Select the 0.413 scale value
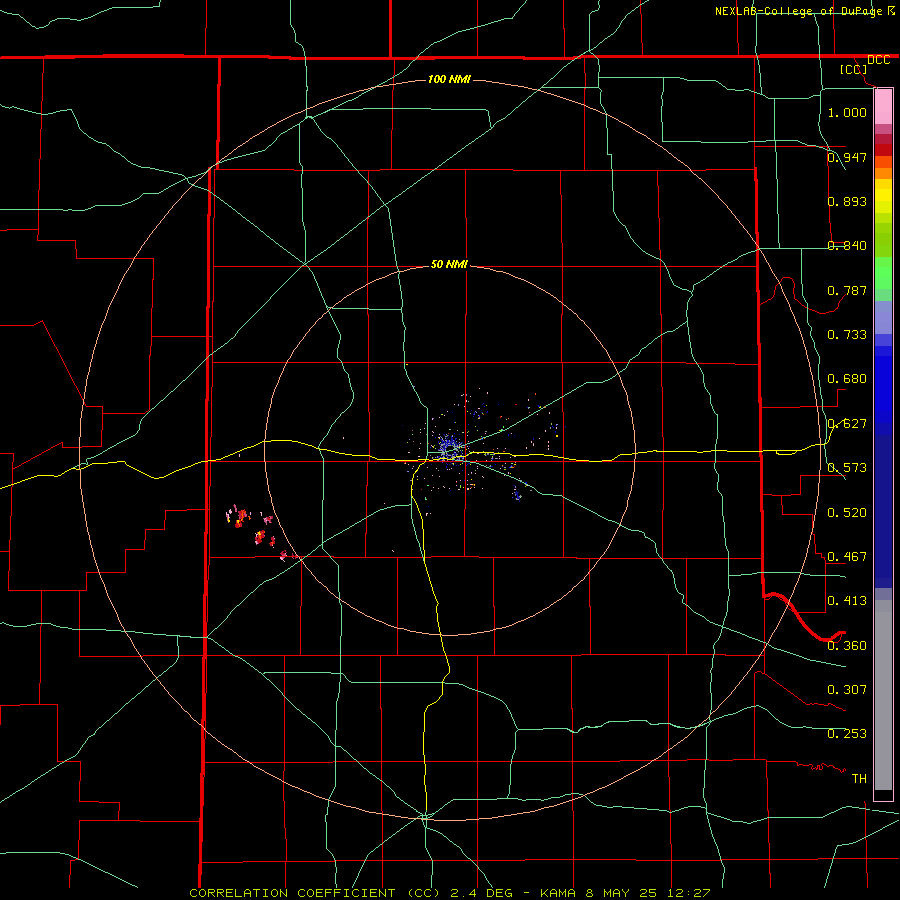 point(847,600)
